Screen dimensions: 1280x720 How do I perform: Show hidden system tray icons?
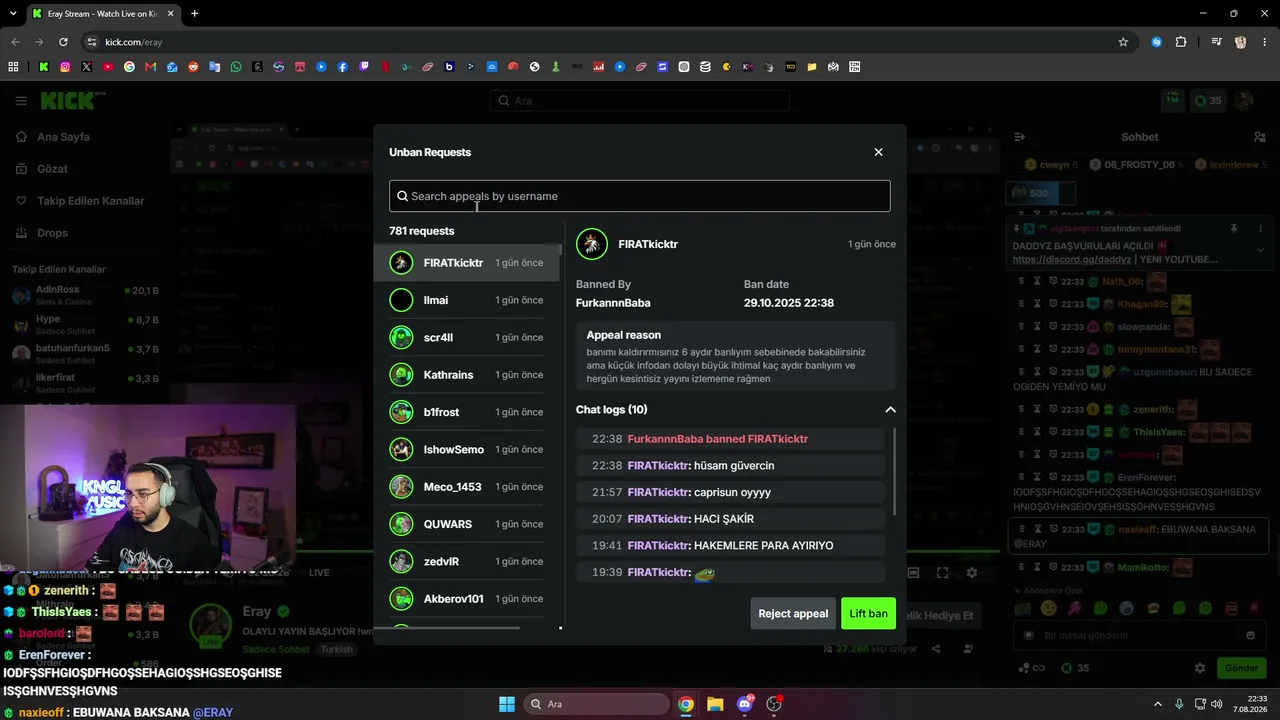[1158, 704]
